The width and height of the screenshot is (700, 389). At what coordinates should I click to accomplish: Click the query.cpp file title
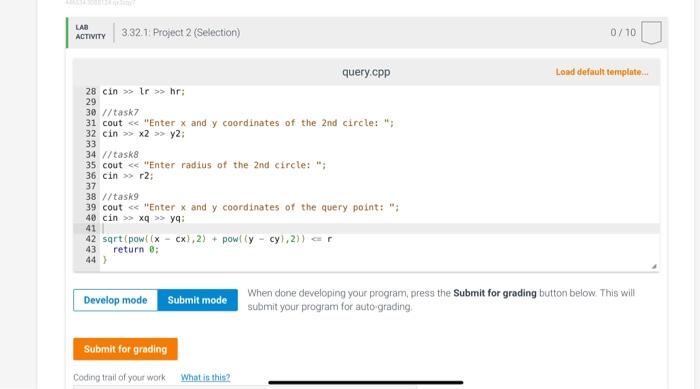(x=366, y=72)
